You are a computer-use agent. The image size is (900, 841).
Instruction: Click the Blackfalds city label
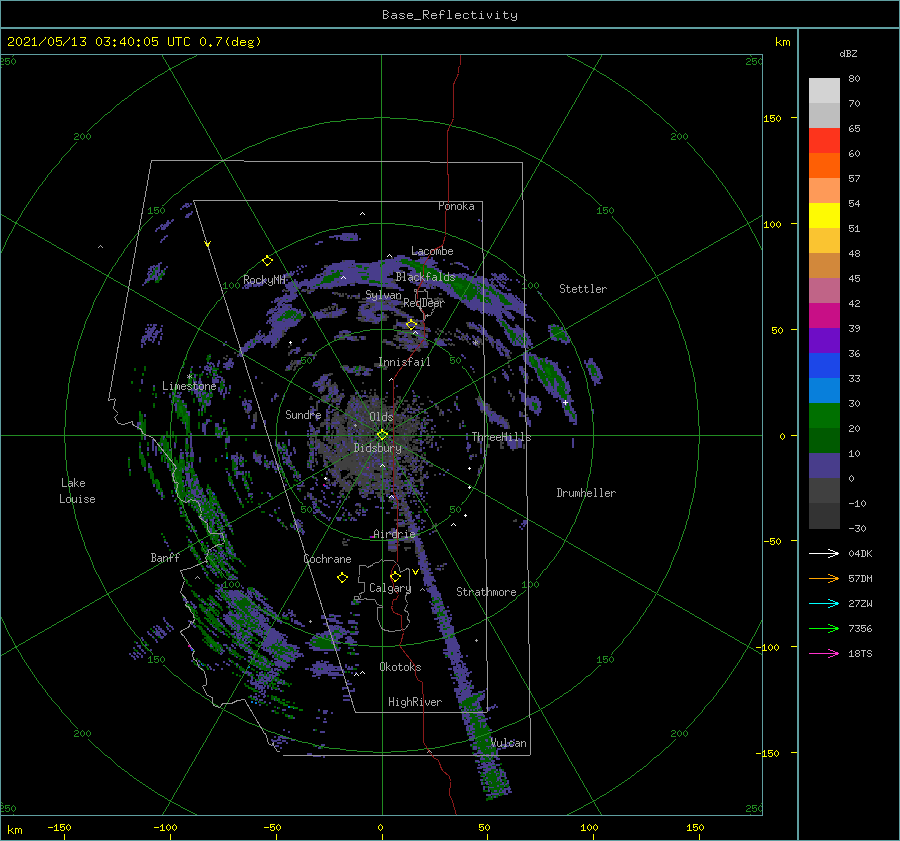[425, 277]
